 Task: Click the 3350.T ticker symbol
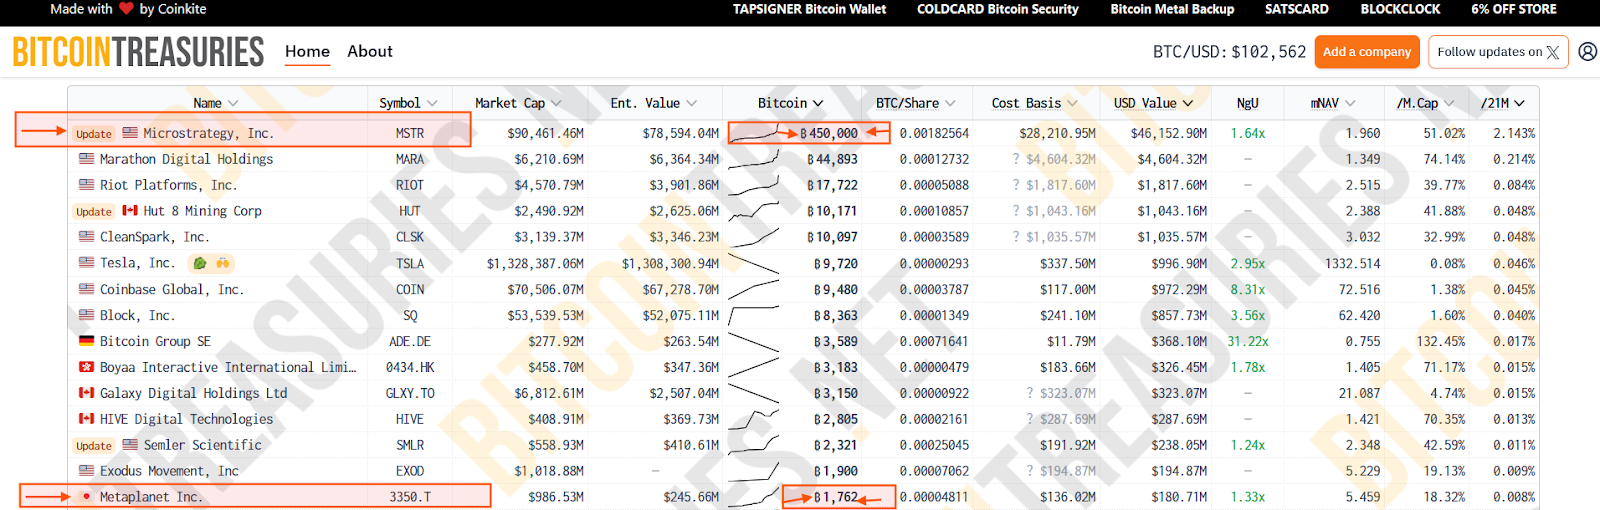pos(410,497)
